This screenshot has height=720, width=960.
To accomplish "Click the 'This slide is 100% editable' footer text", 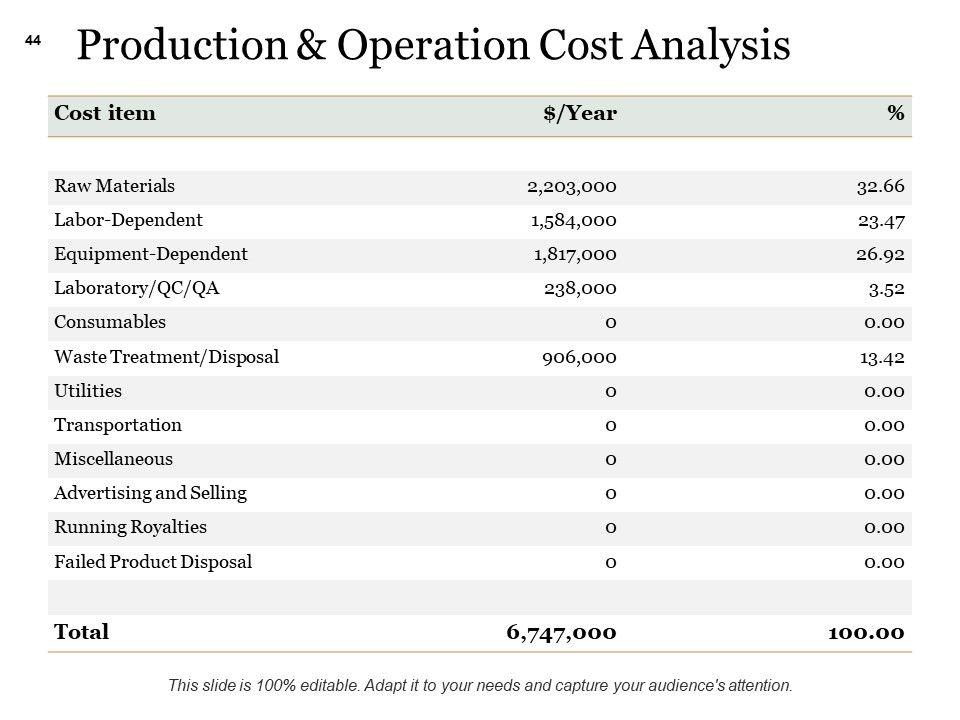I will pos(480,686).
